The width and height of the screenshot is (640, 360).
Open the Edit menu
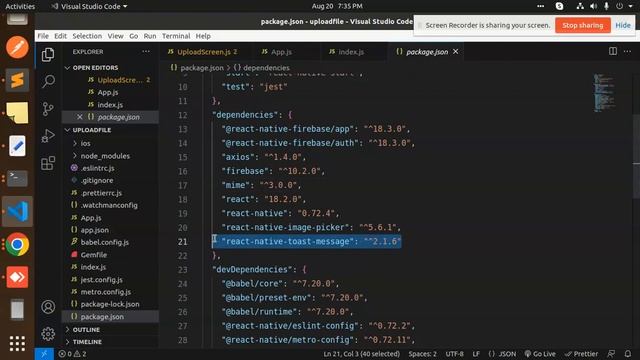tap(60, 36)
